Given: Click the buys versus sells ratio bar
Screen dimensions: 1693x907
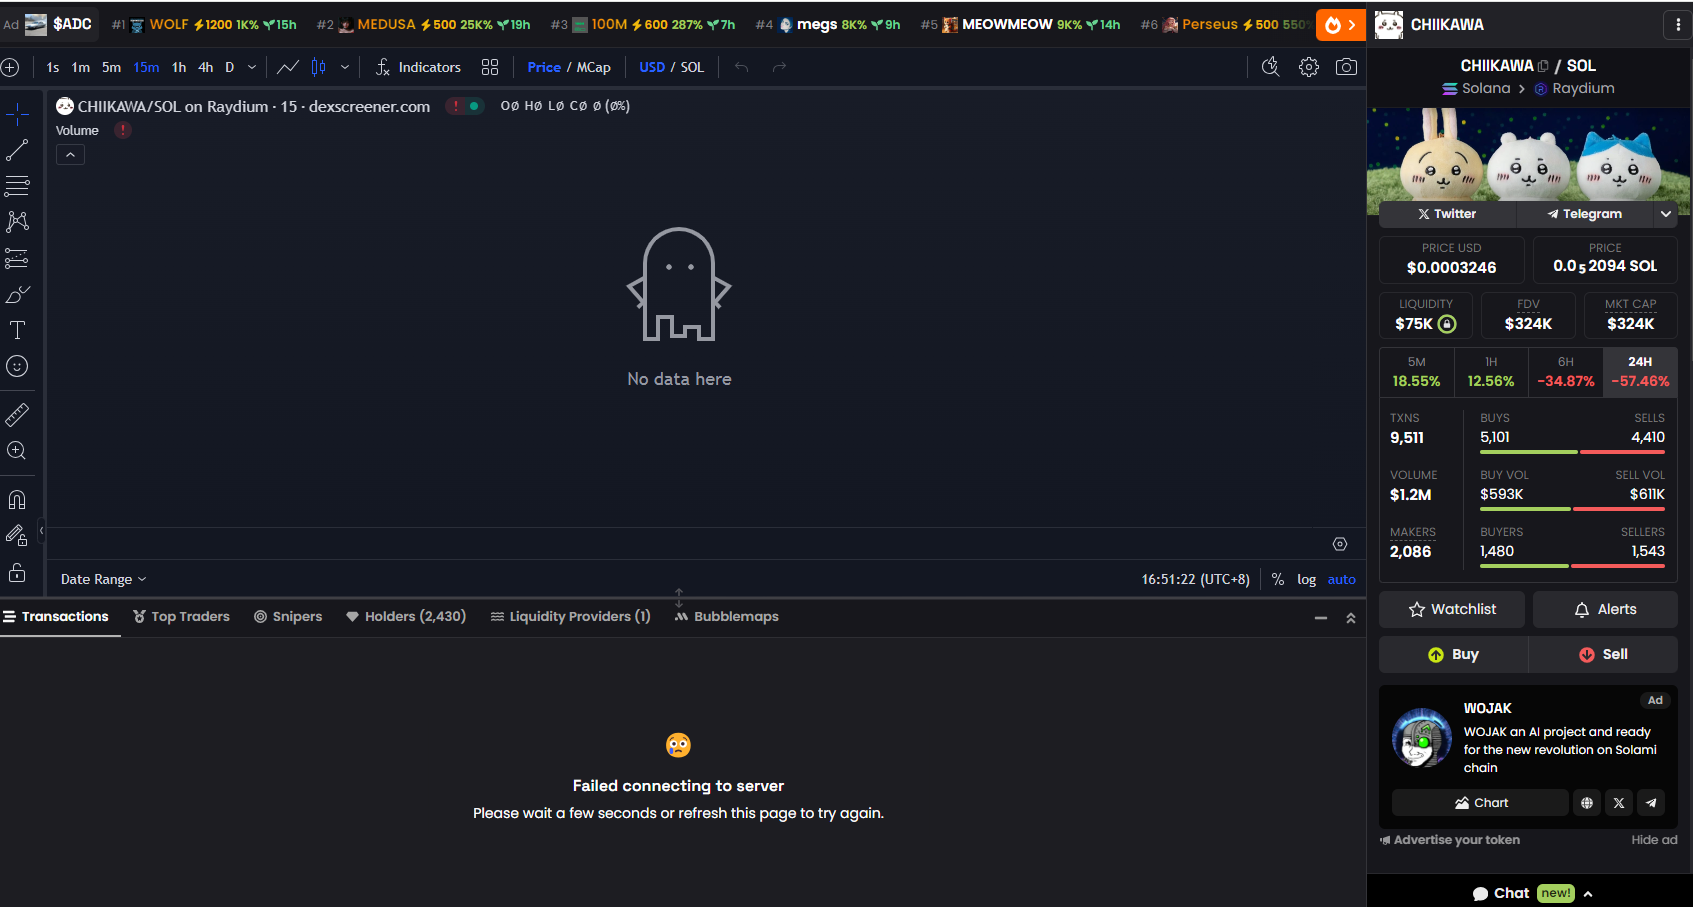Looking at the screenshot, I should (1572, 452).
